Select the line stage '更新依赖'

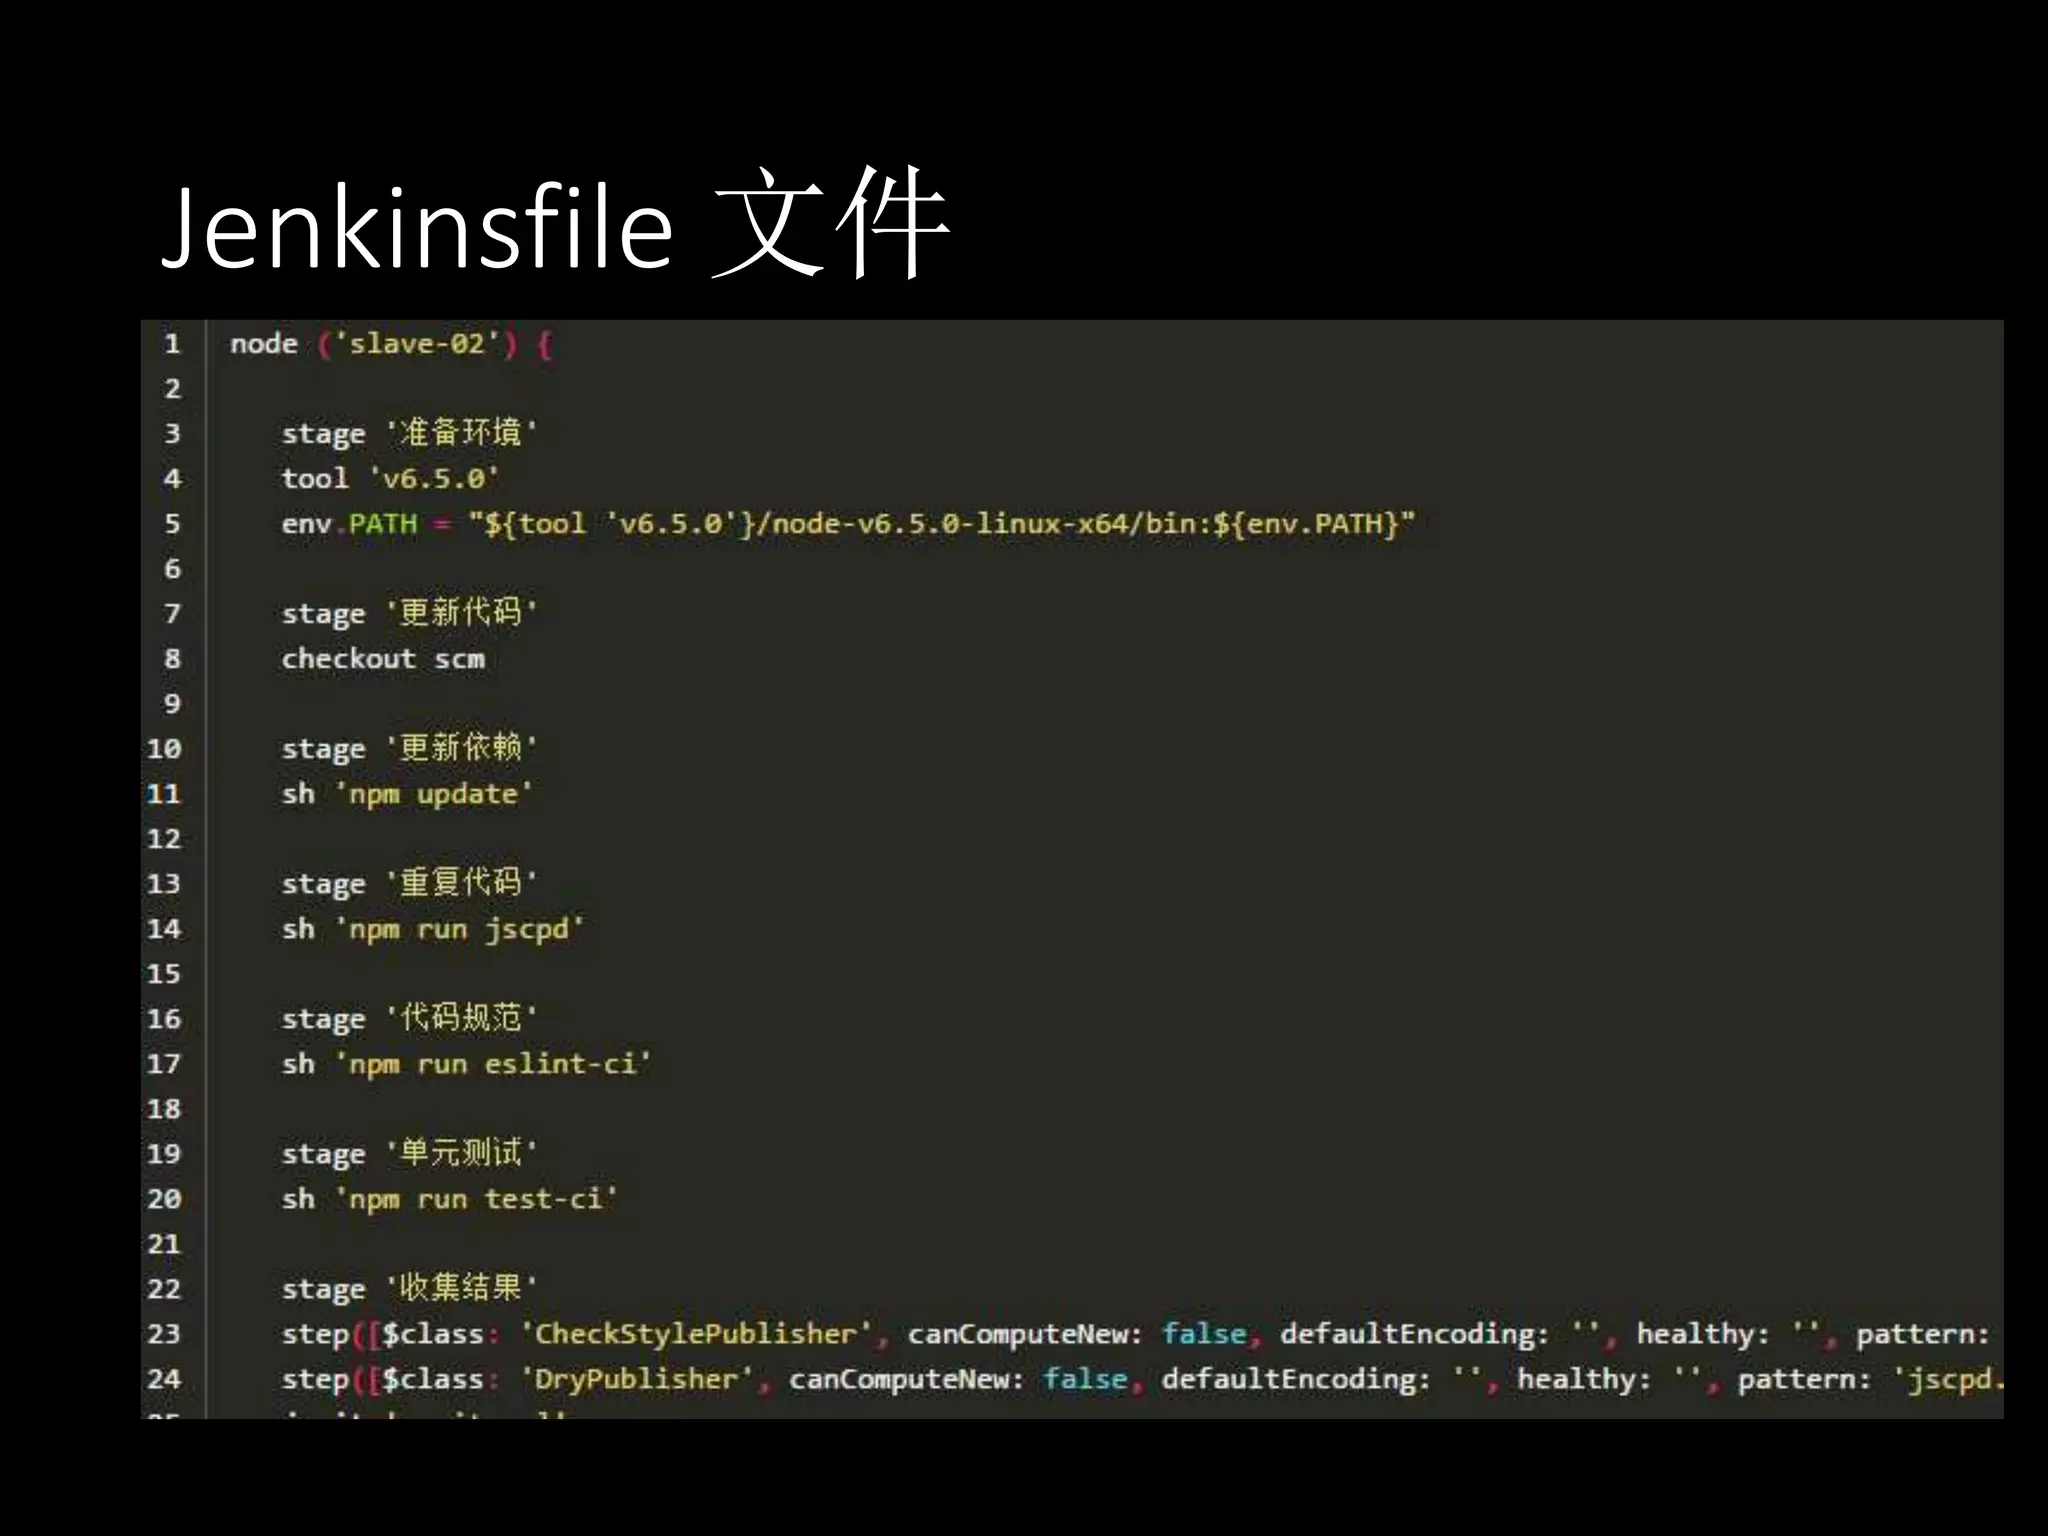pos(409,748)
